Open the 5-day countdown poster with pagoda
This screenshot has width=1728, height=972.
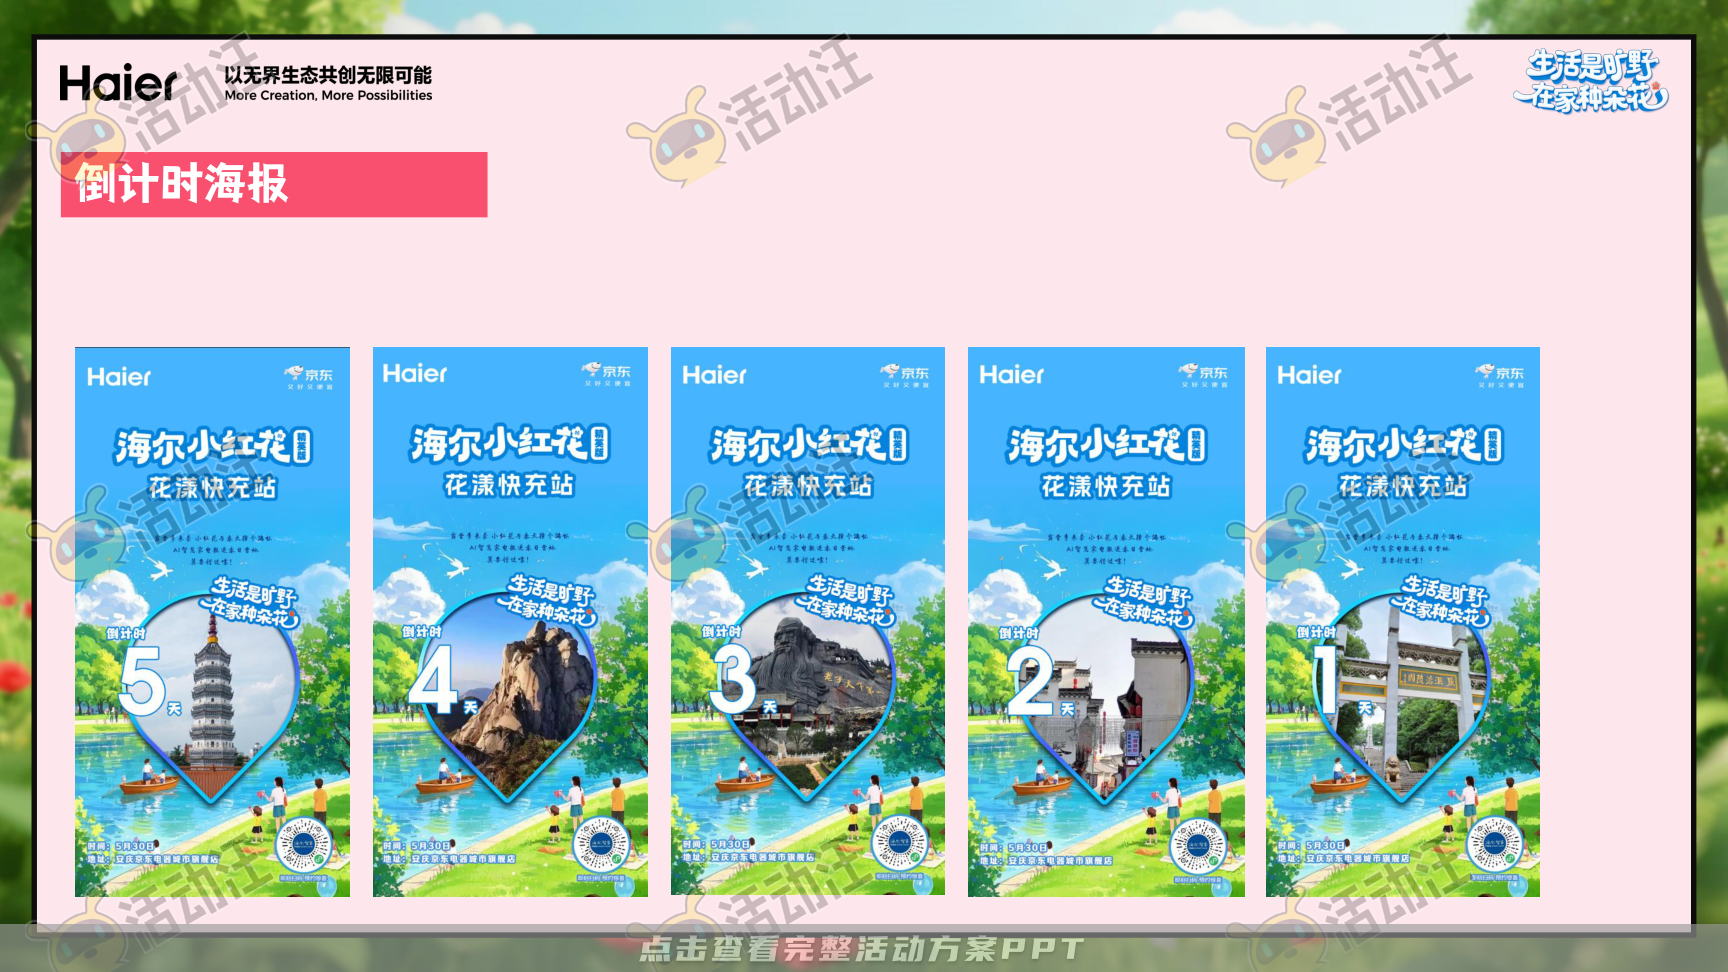(x=212, y=622)
